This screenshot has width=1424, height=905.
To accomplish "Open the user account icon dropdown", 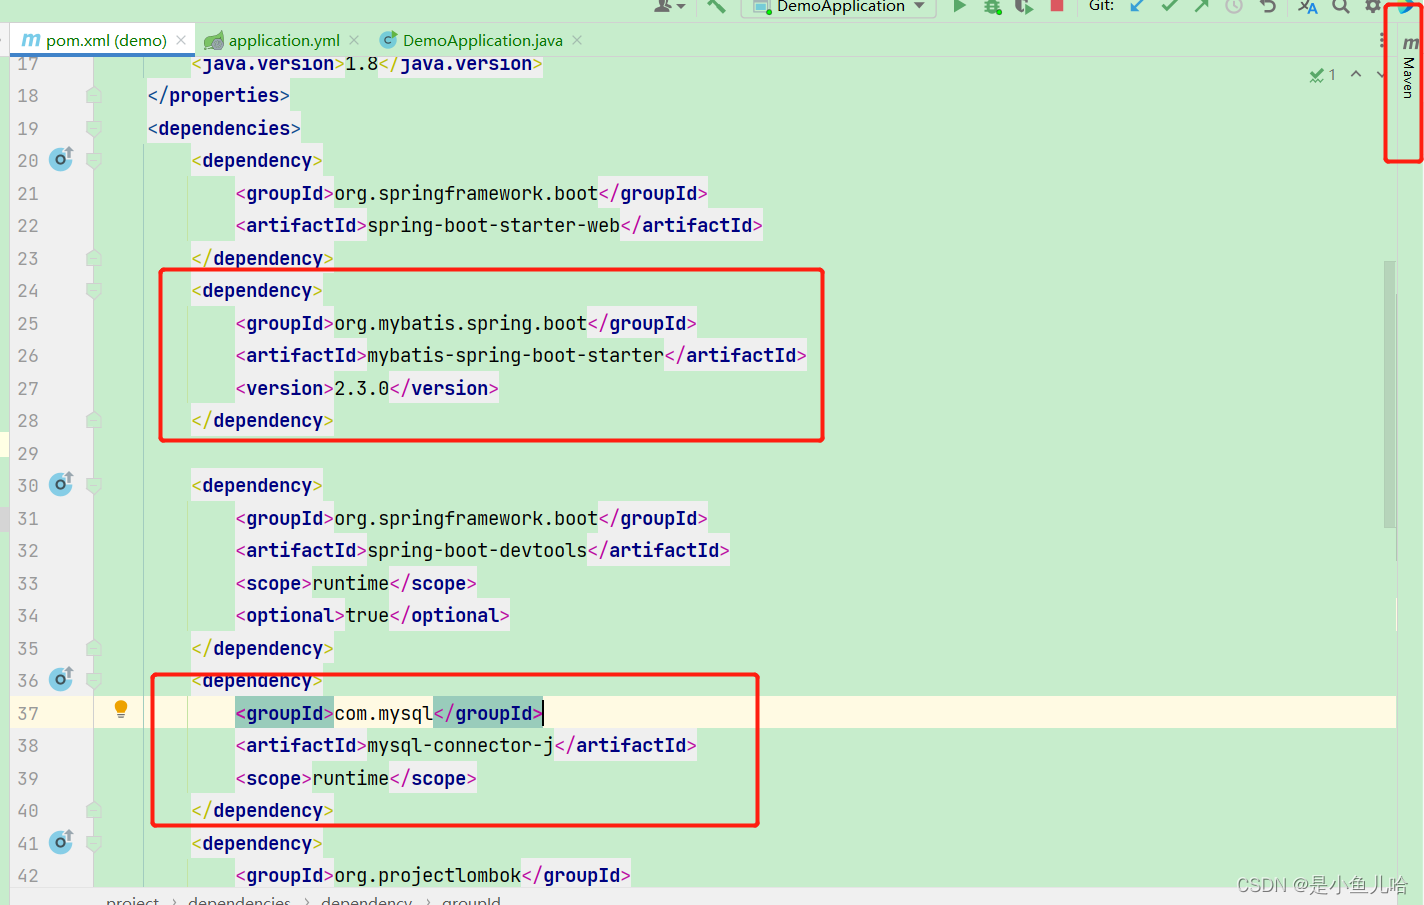I will click(x=669, y=6).
